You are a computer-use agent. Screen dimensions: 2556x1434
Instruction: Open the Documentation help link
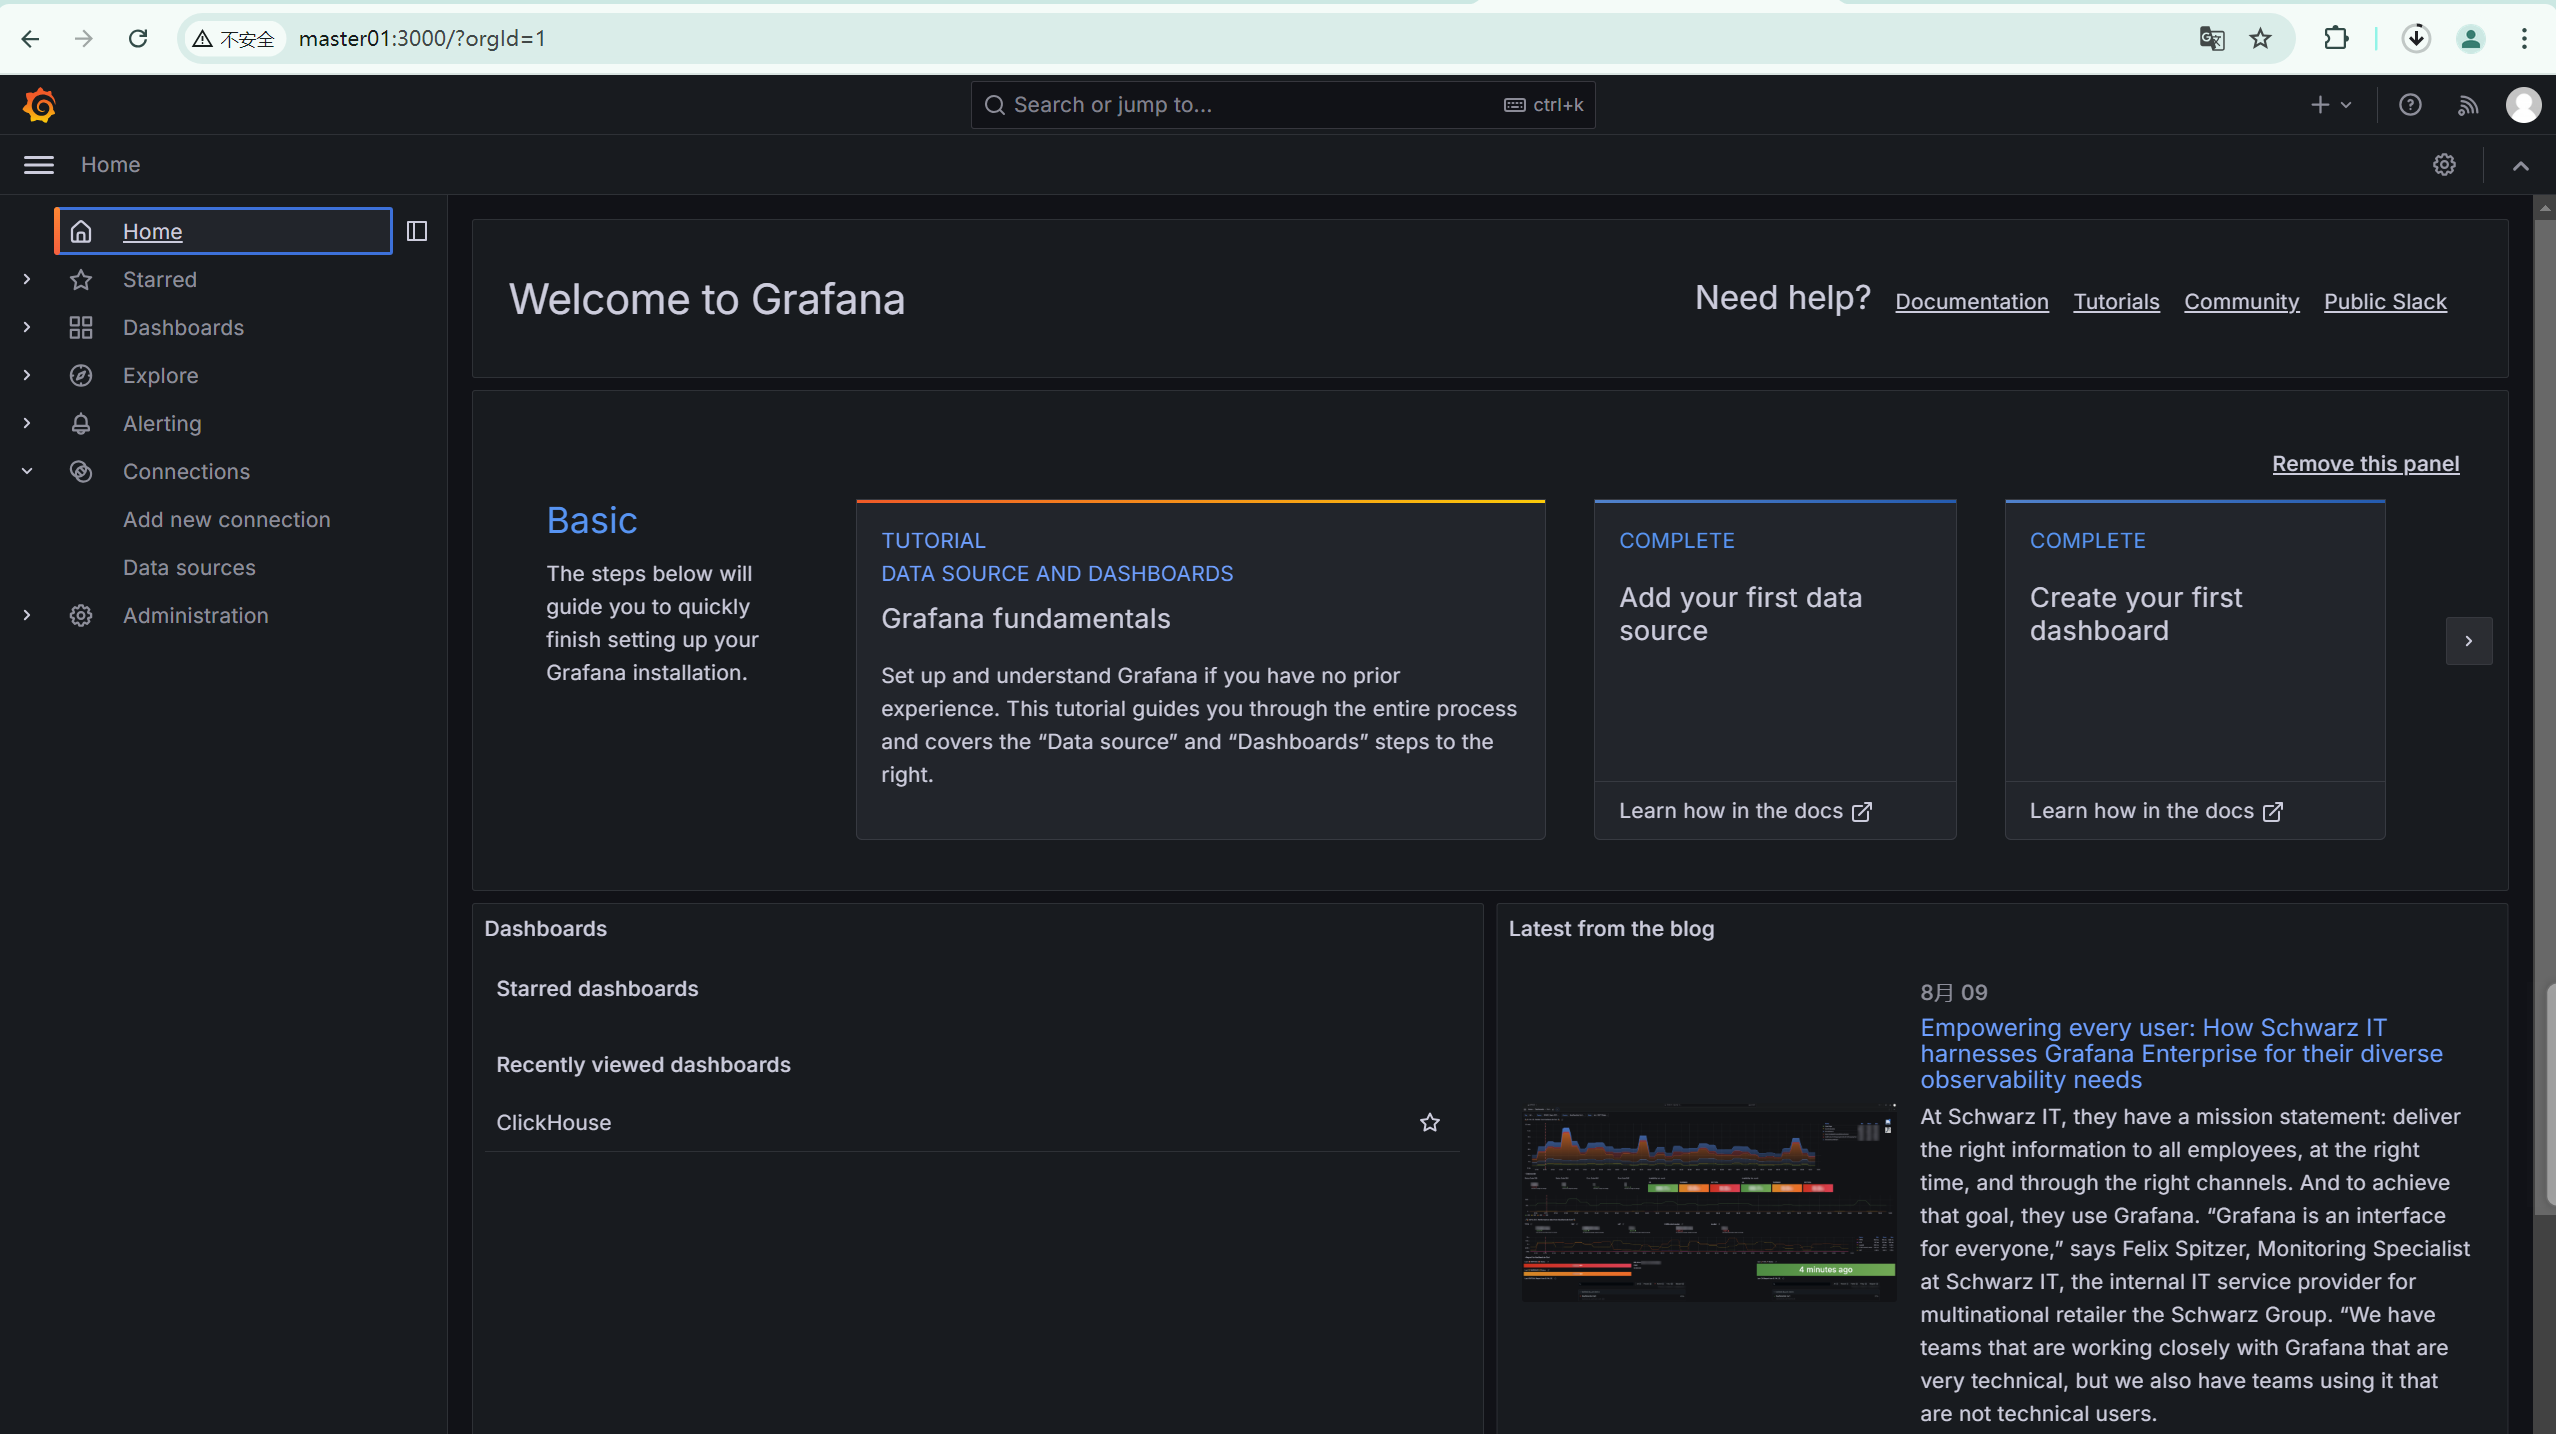click(1971, 301)
